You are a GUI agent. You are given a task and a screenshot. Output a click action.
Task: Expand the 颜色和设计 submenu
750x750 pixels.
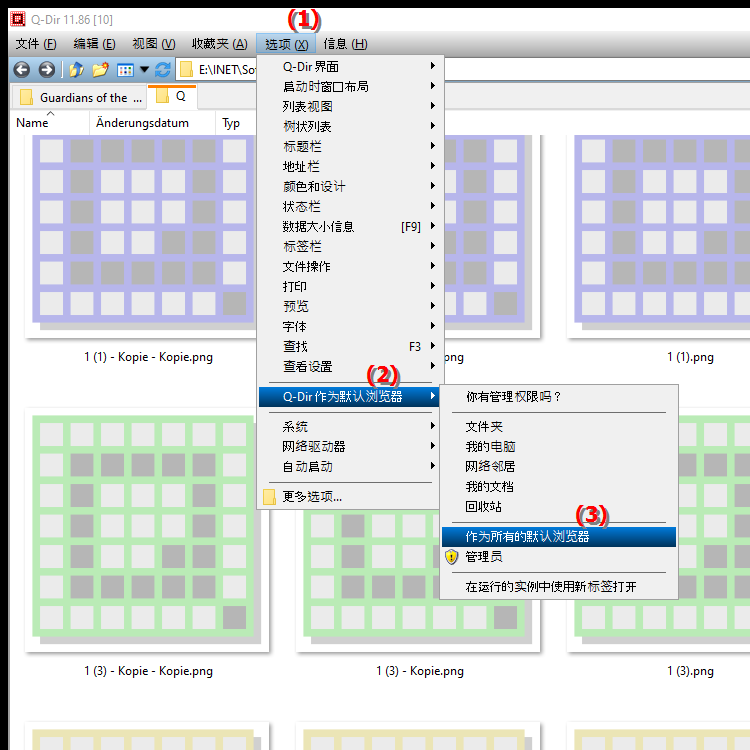click(350, 187)
